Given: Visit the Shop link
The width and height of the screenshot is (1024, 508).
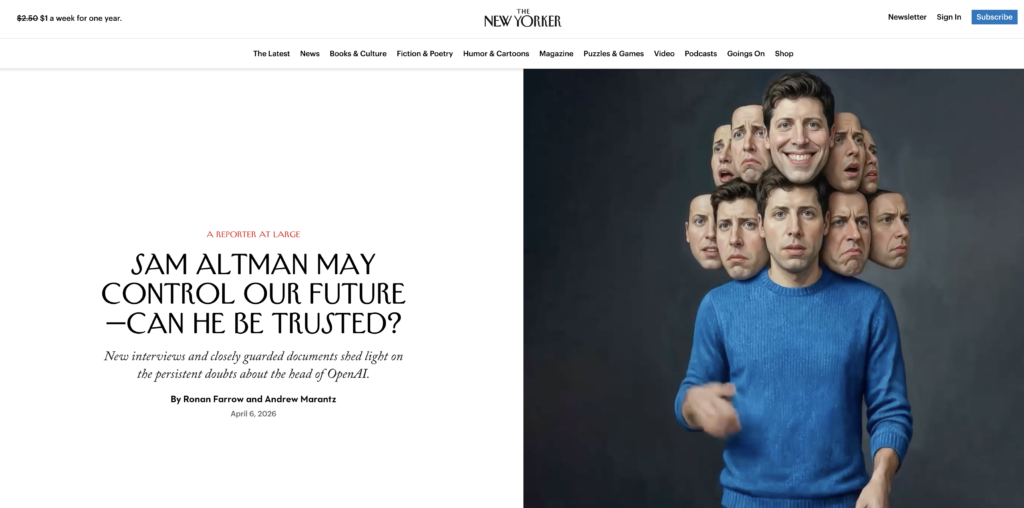Looking at the screenshot, I should (784, 54).
